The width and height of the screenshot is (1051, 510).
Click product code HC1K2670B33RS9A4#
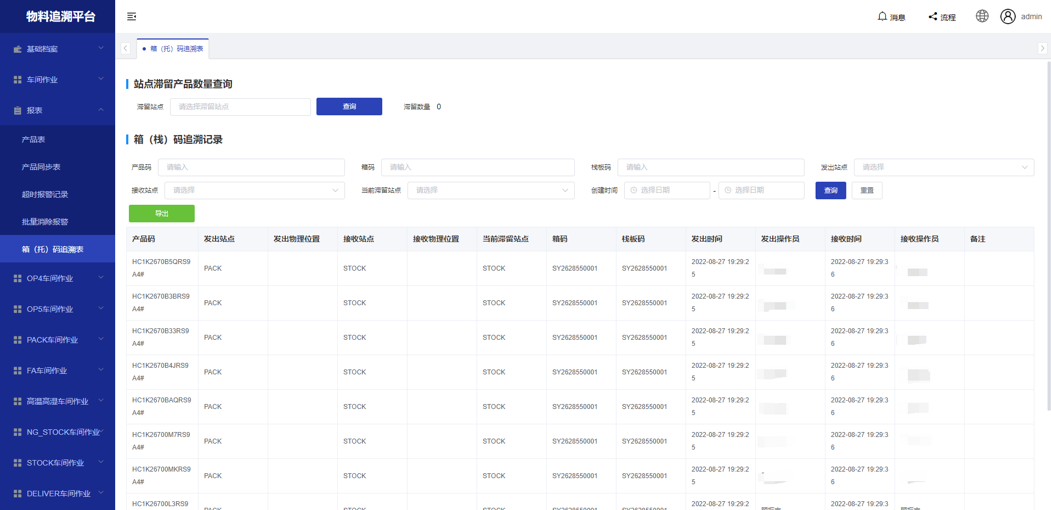pos(162,337)
